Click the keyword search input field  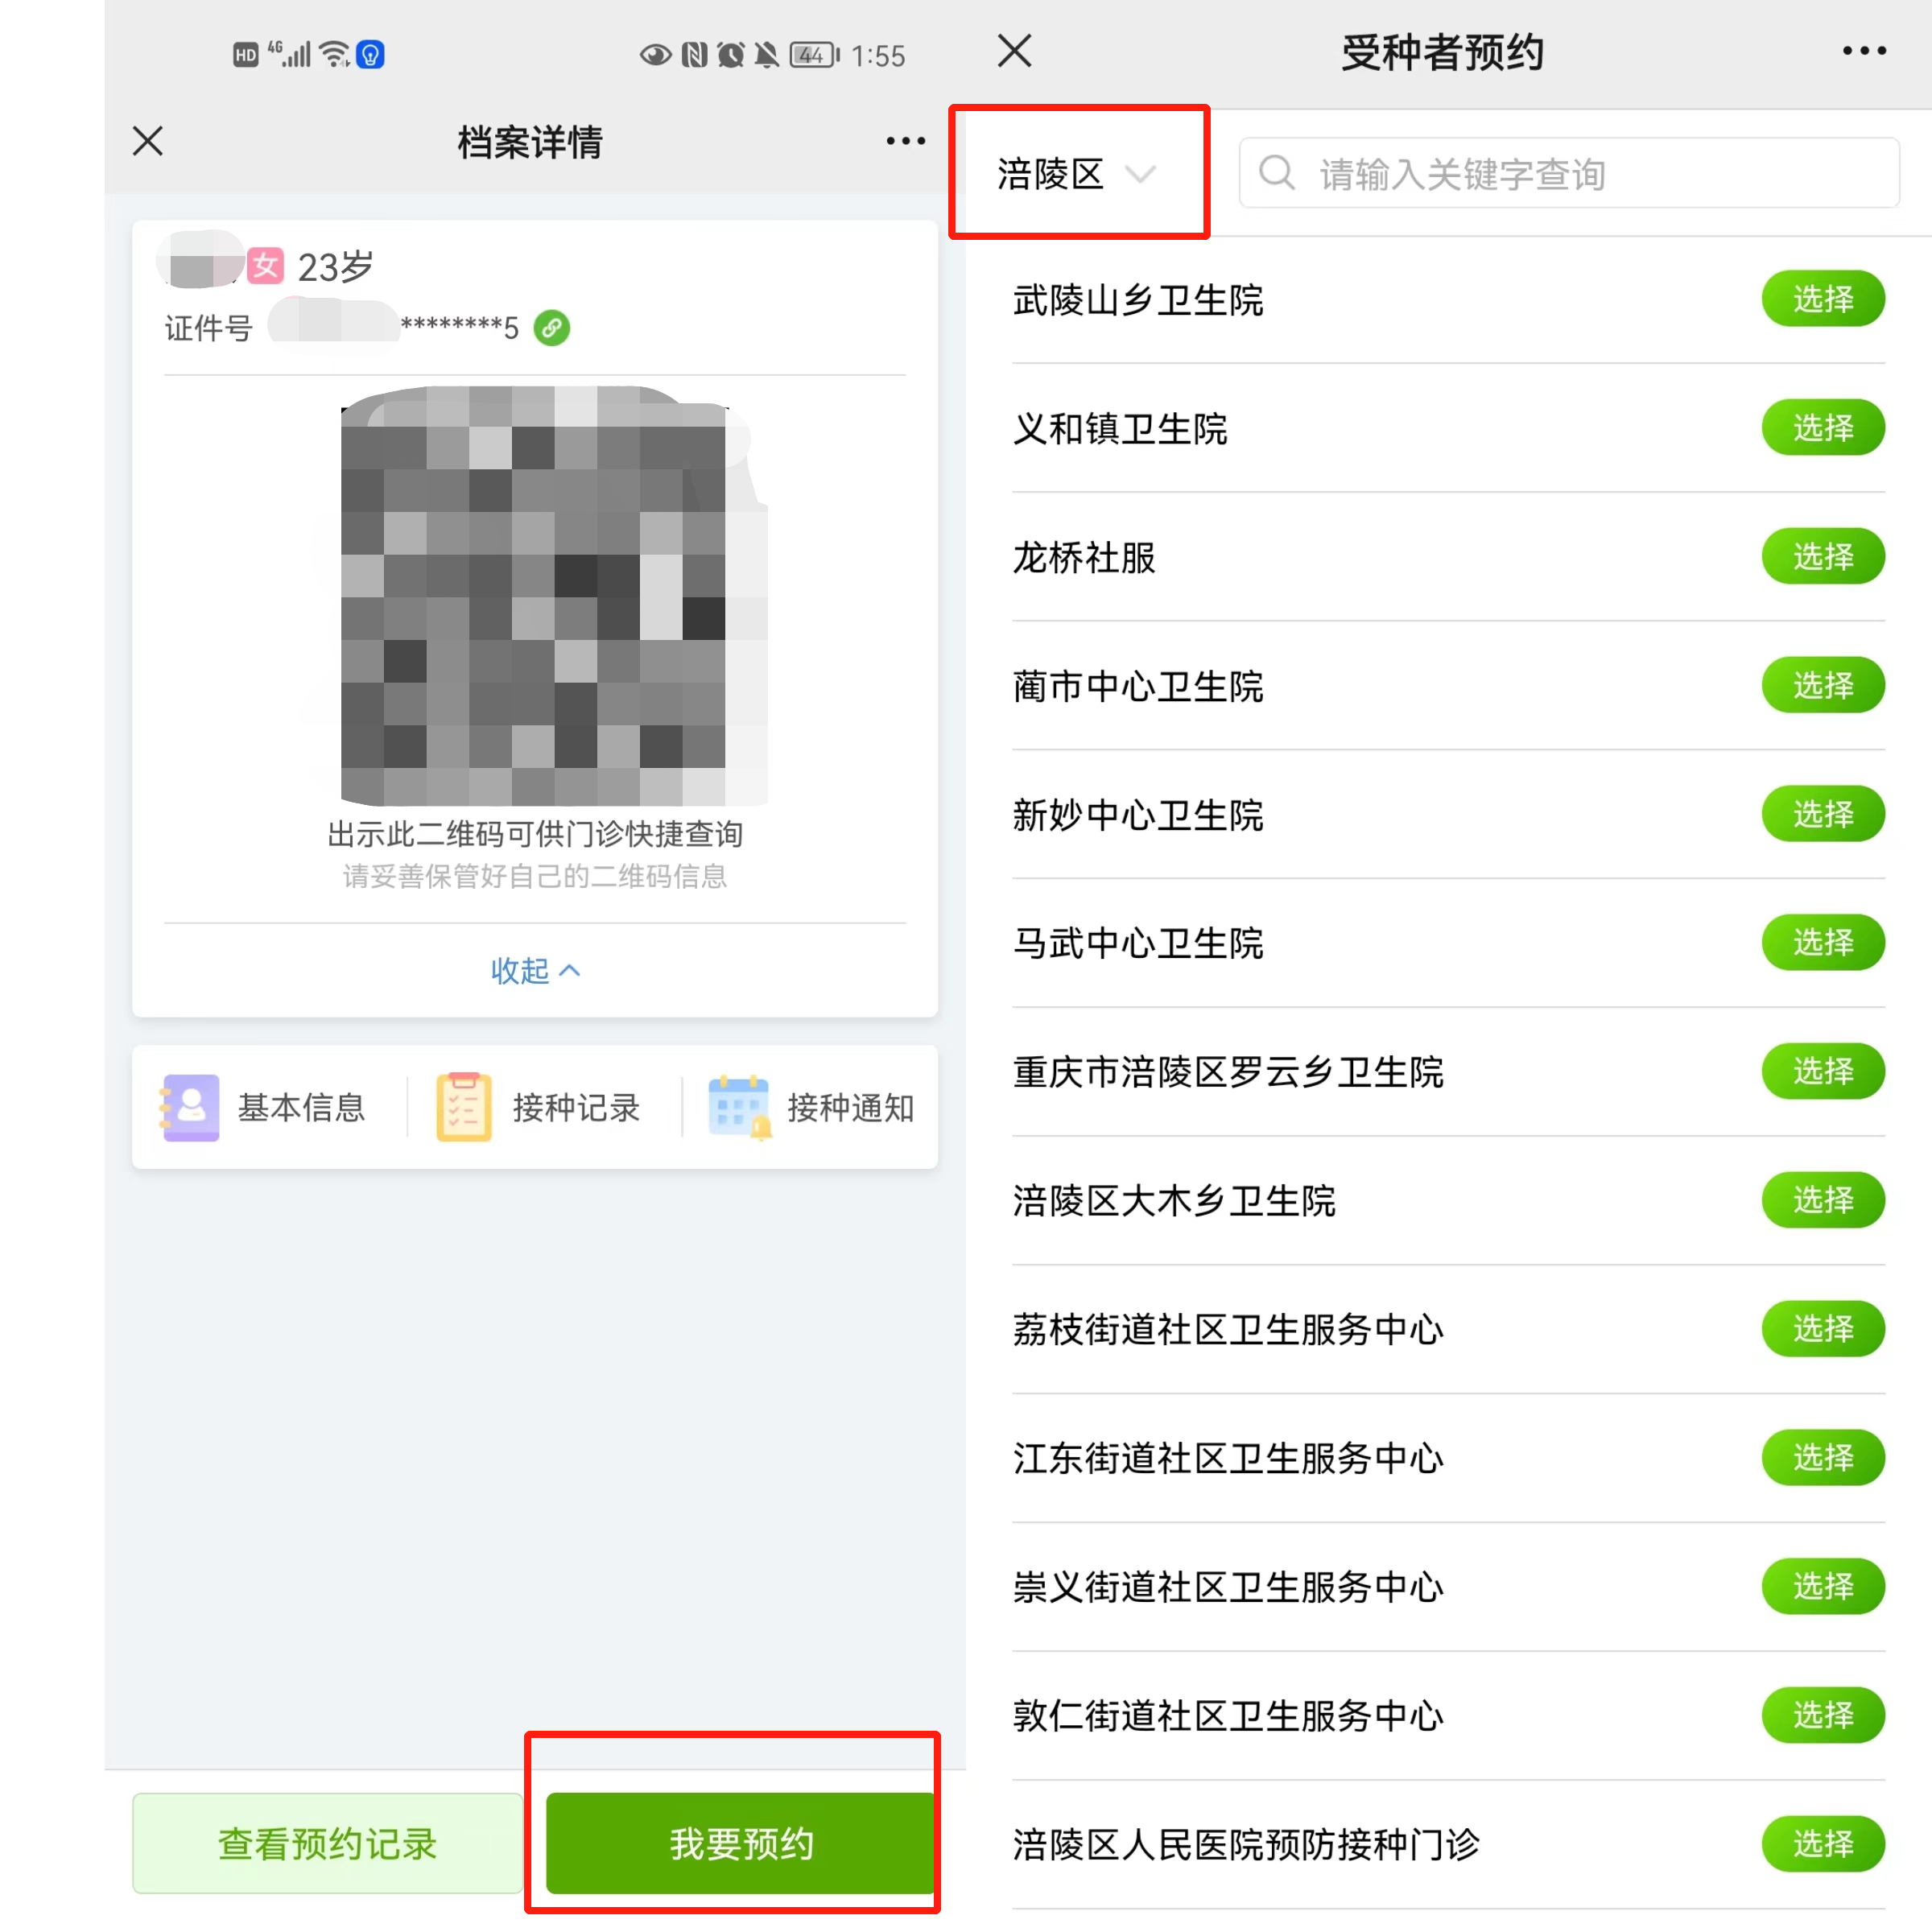[x=1568, y=173]
